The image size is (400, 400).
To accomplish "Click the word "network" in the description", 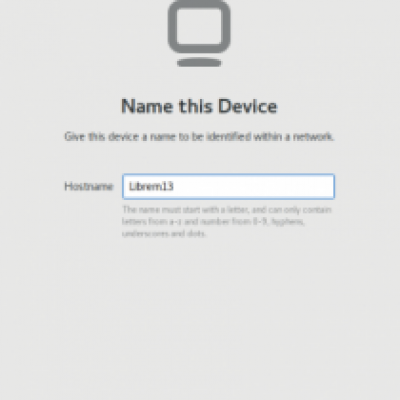I will [313, 137].
